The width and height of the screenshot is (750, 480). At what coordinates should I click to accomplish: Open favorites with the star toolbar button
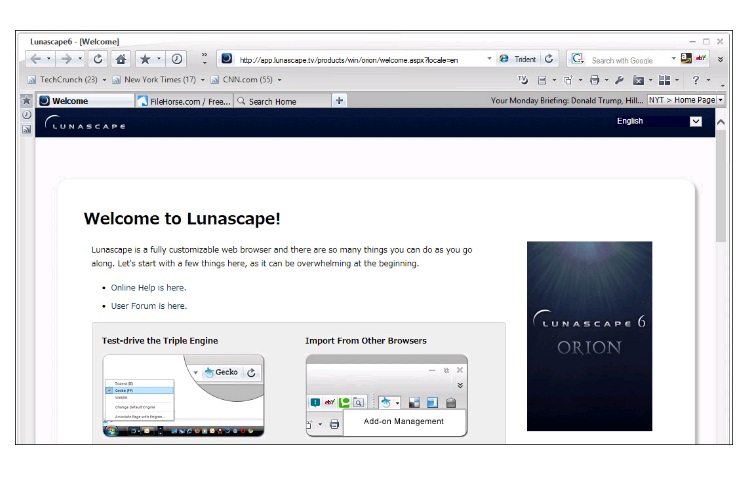[x=145, y=59]
